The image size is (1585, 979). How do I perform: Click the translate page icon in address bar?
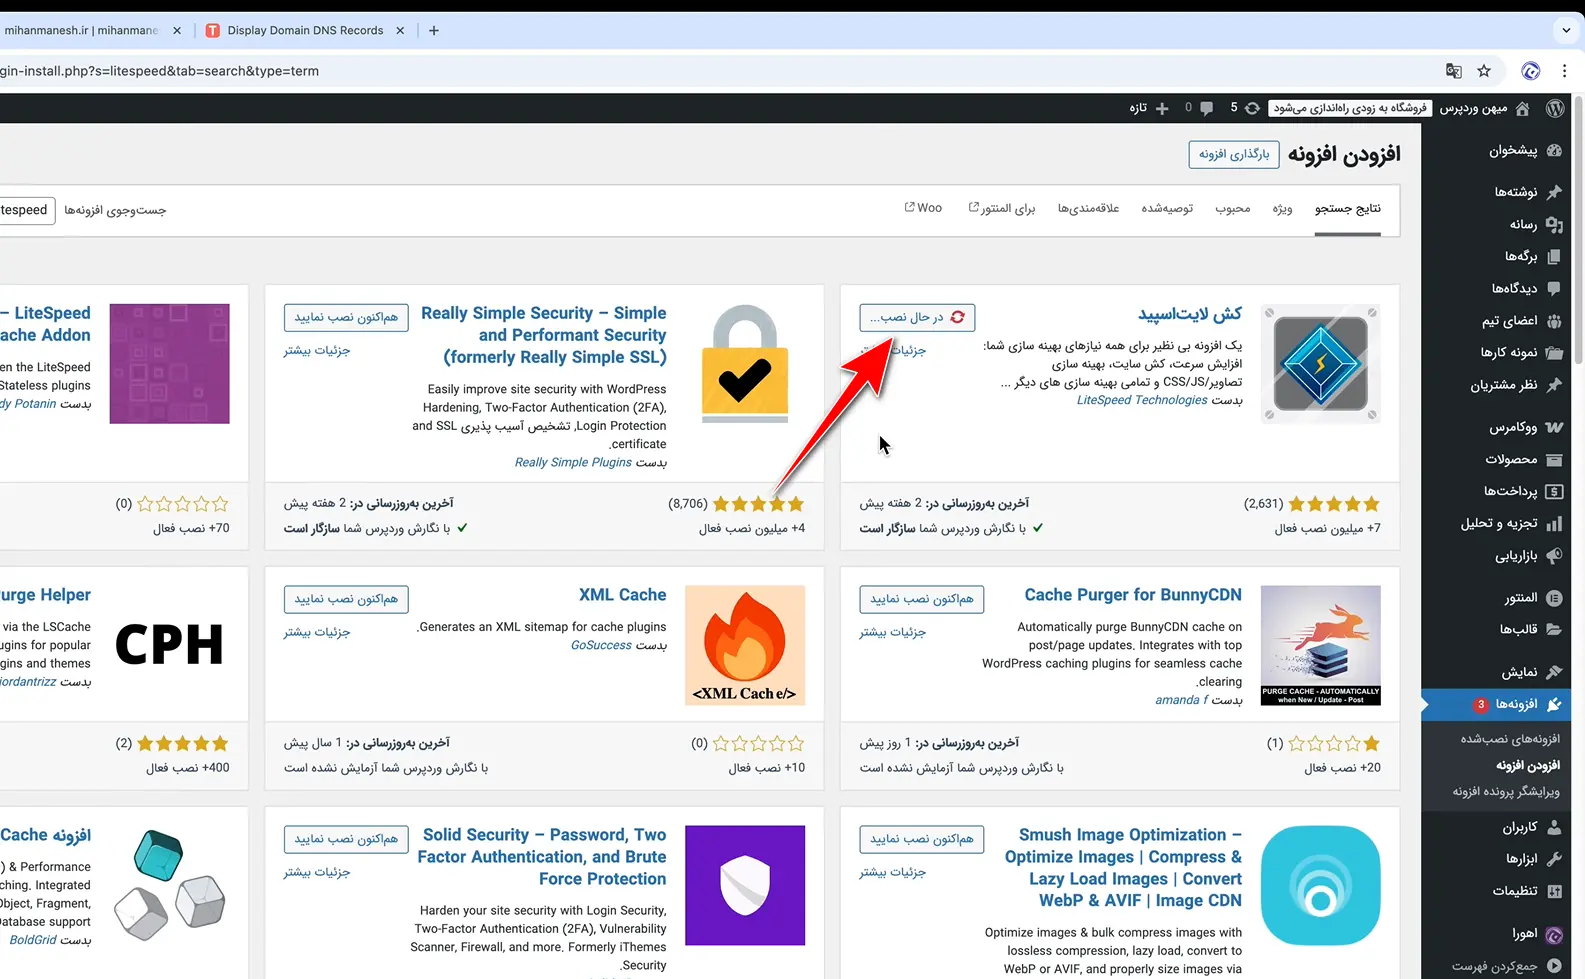[x=1454, y=71]
